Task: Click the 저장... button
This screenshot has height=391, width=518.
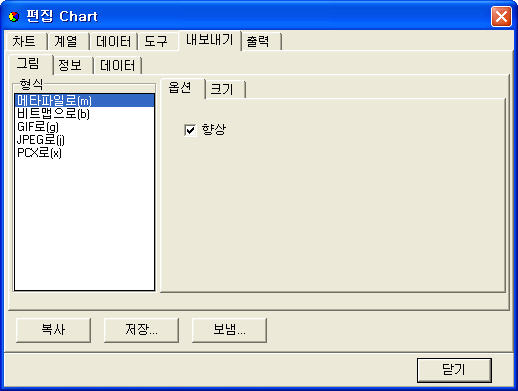Action: [x=141, y=330]
